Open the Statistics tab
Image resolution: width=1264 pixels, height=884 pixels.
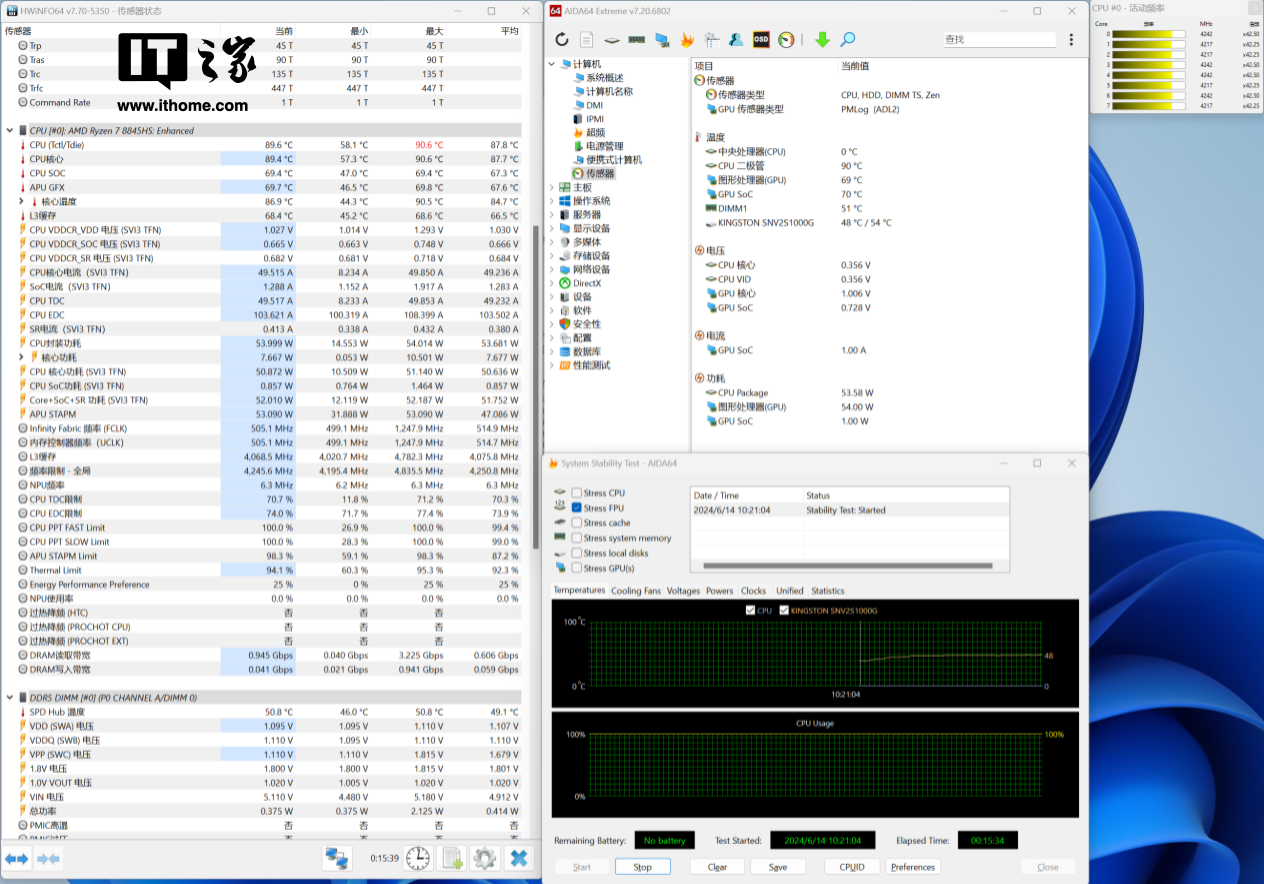pyautogui.click(x=827, y=591)
